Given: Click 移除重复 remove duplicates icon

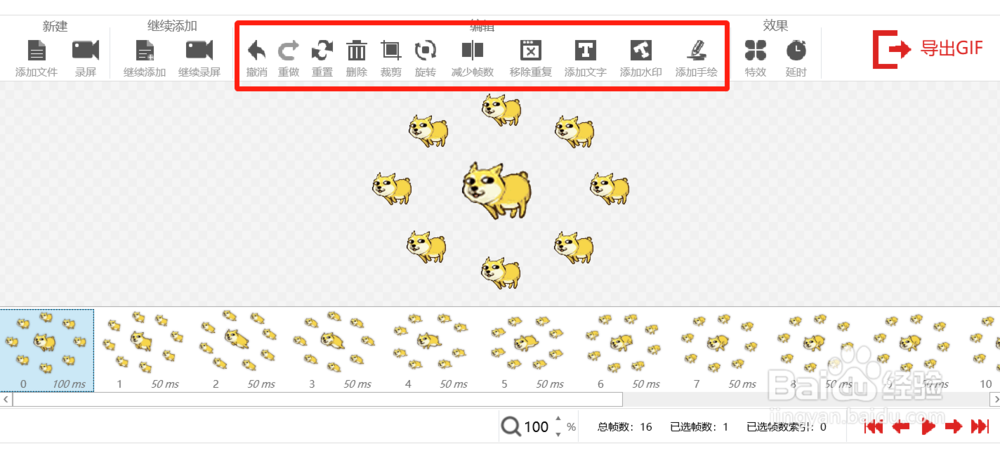Looking at the screenshot, I should click(531, 50).
